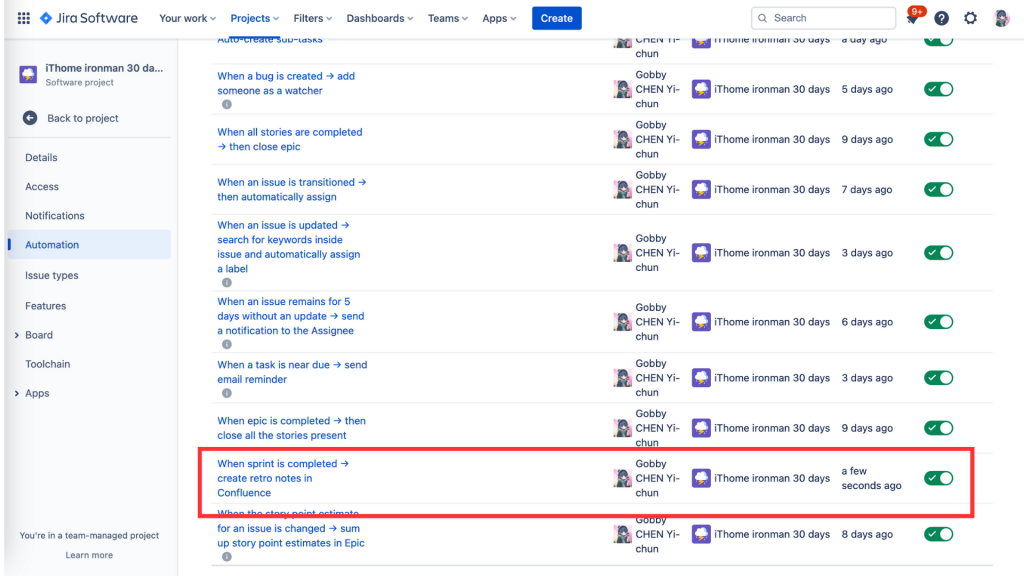Click owner avatar in issue transitioned assign row

pos(622,189)
